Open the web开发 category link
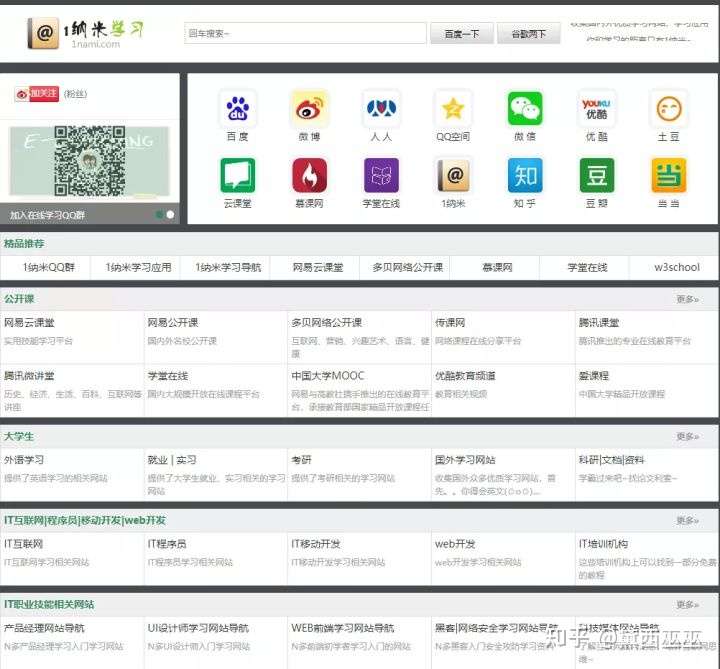This screenshot has width=720, height=669. click(x=455, y=544)
